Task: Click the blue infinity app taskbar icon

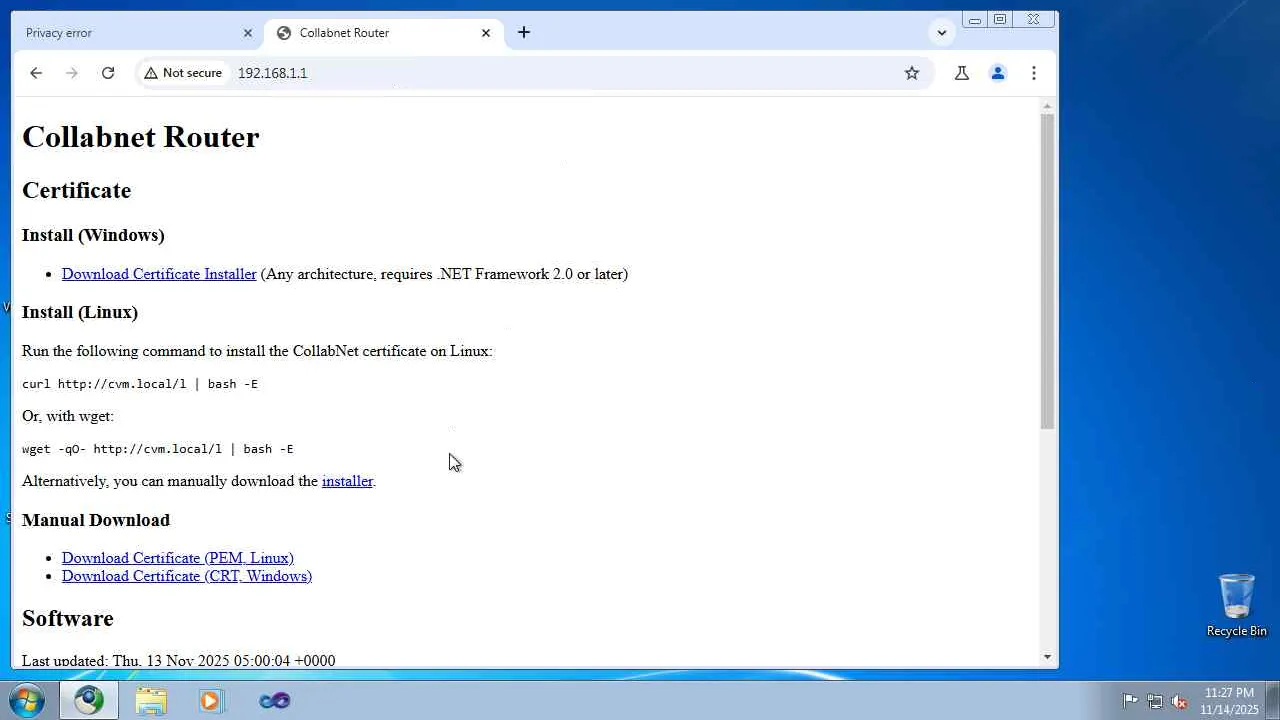Action: point(274,700)
